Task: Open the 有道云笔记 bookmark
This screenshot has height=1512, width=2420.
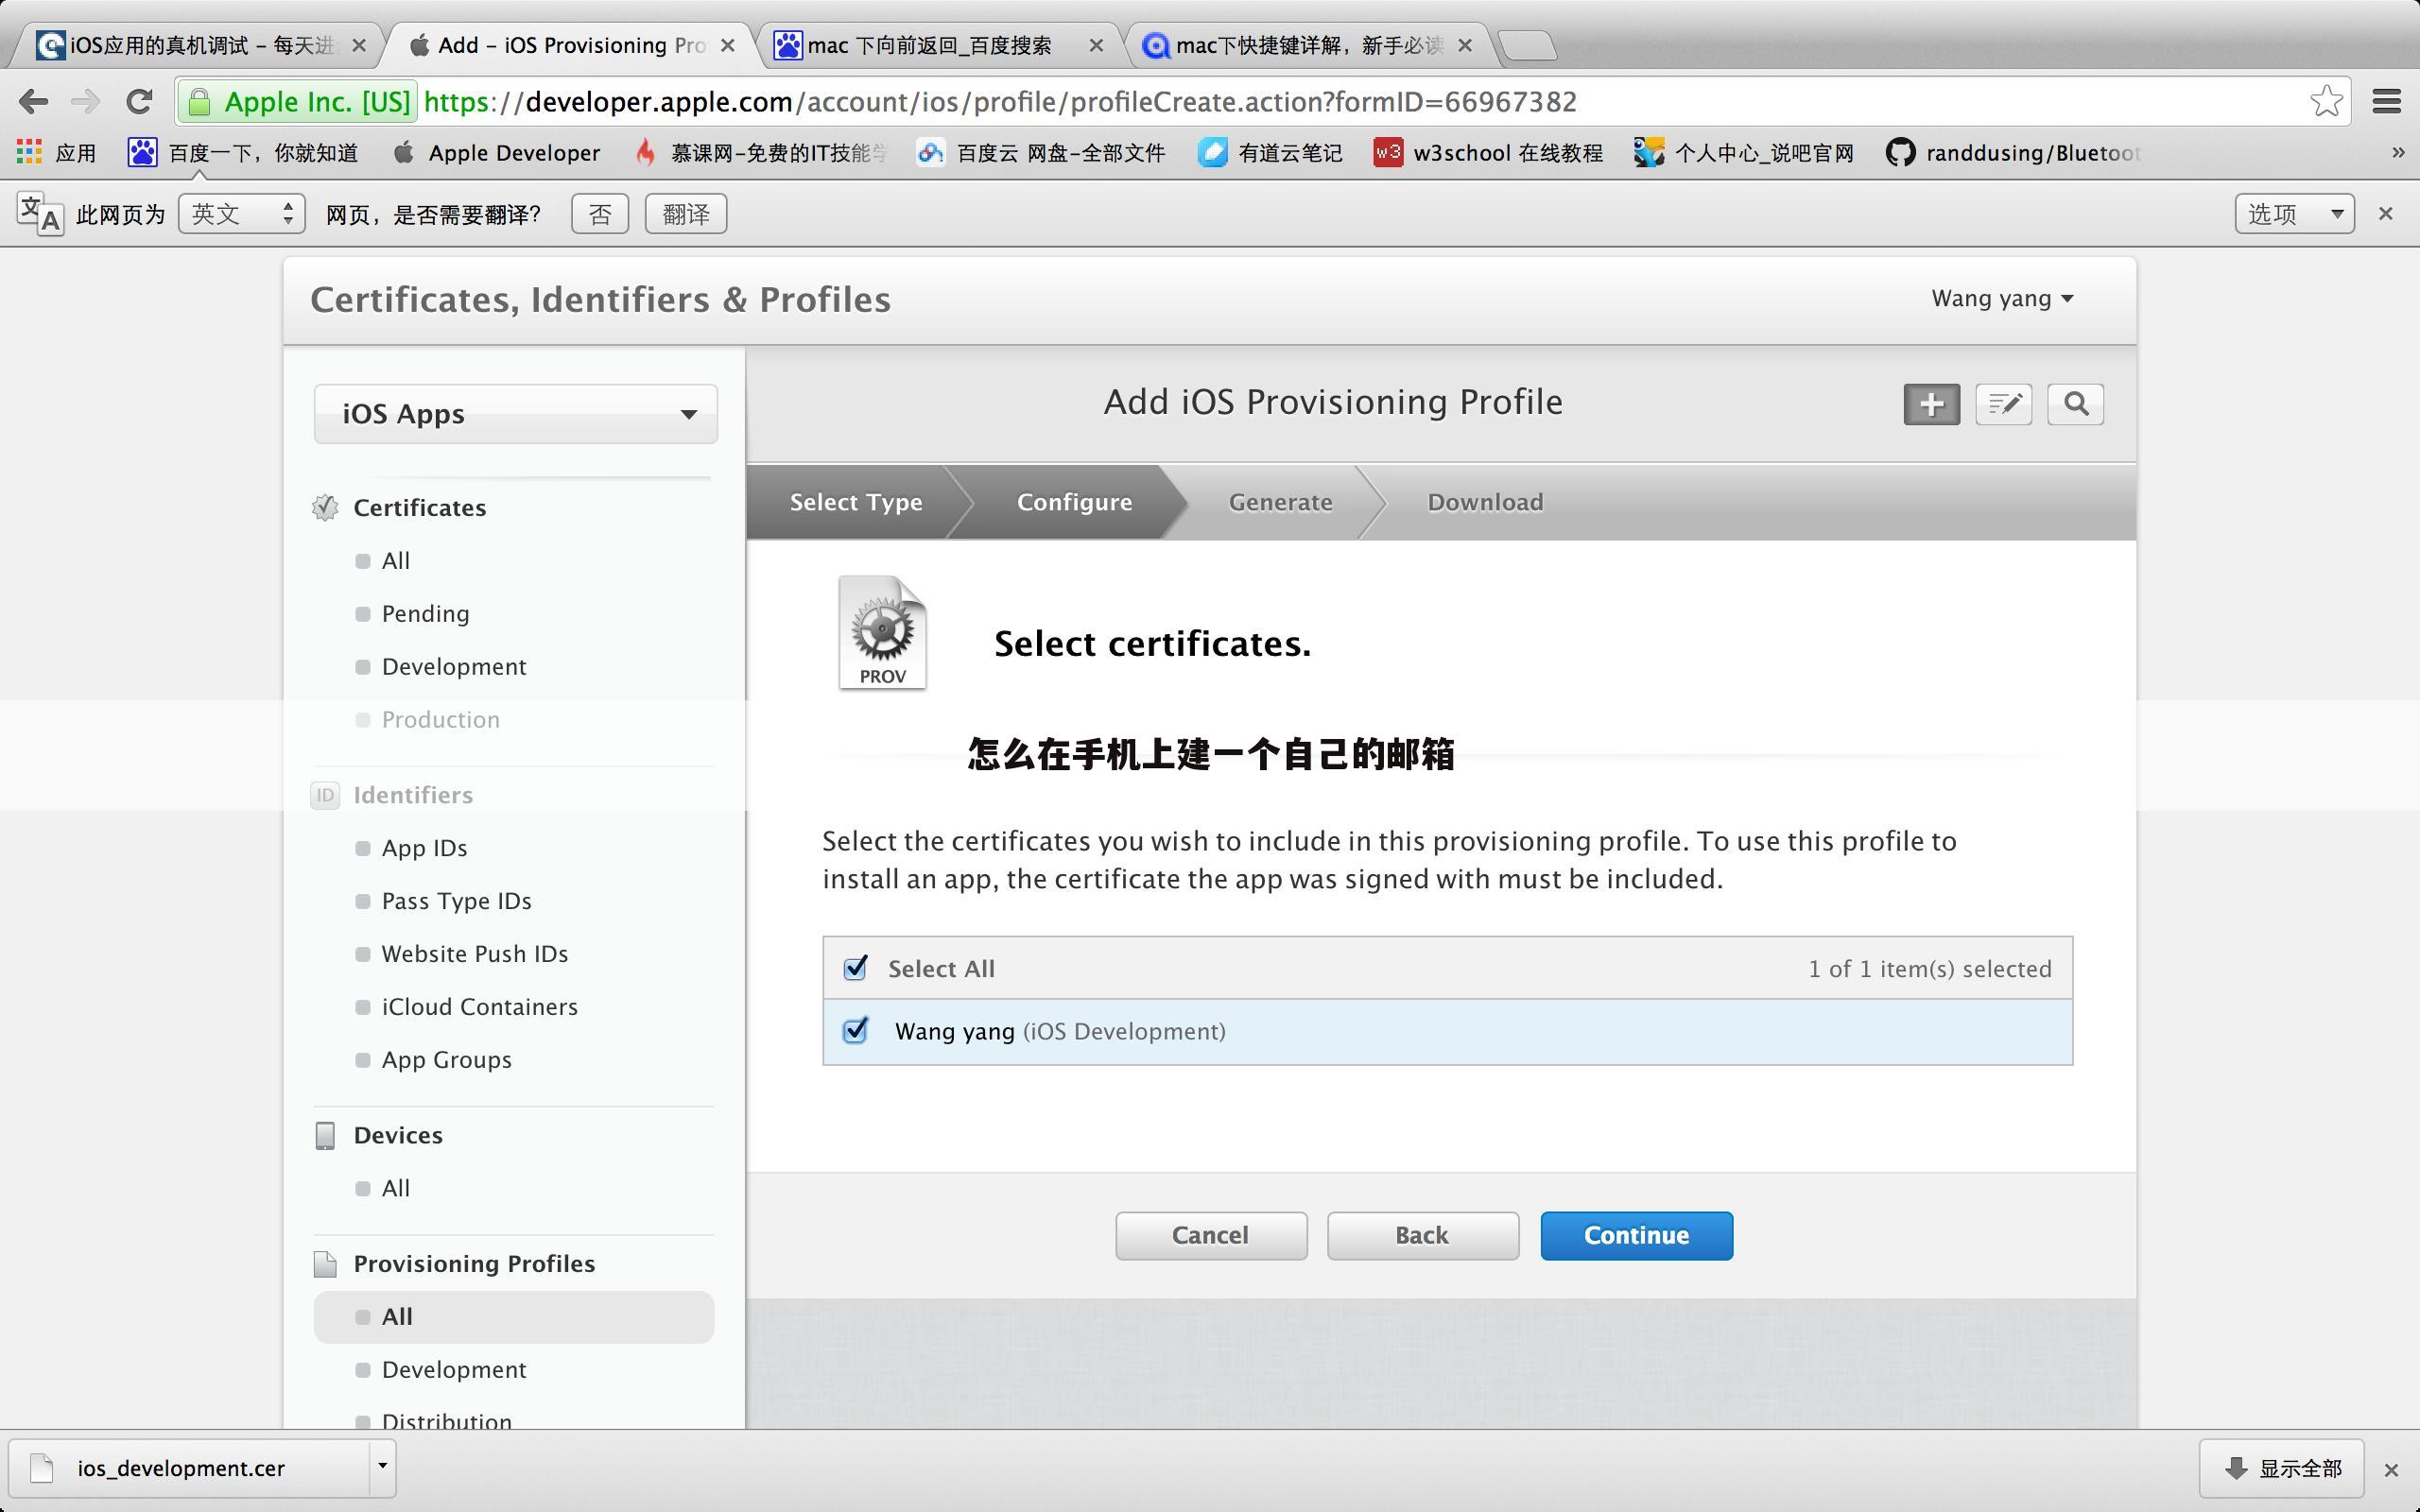Action: [1270, 153]
